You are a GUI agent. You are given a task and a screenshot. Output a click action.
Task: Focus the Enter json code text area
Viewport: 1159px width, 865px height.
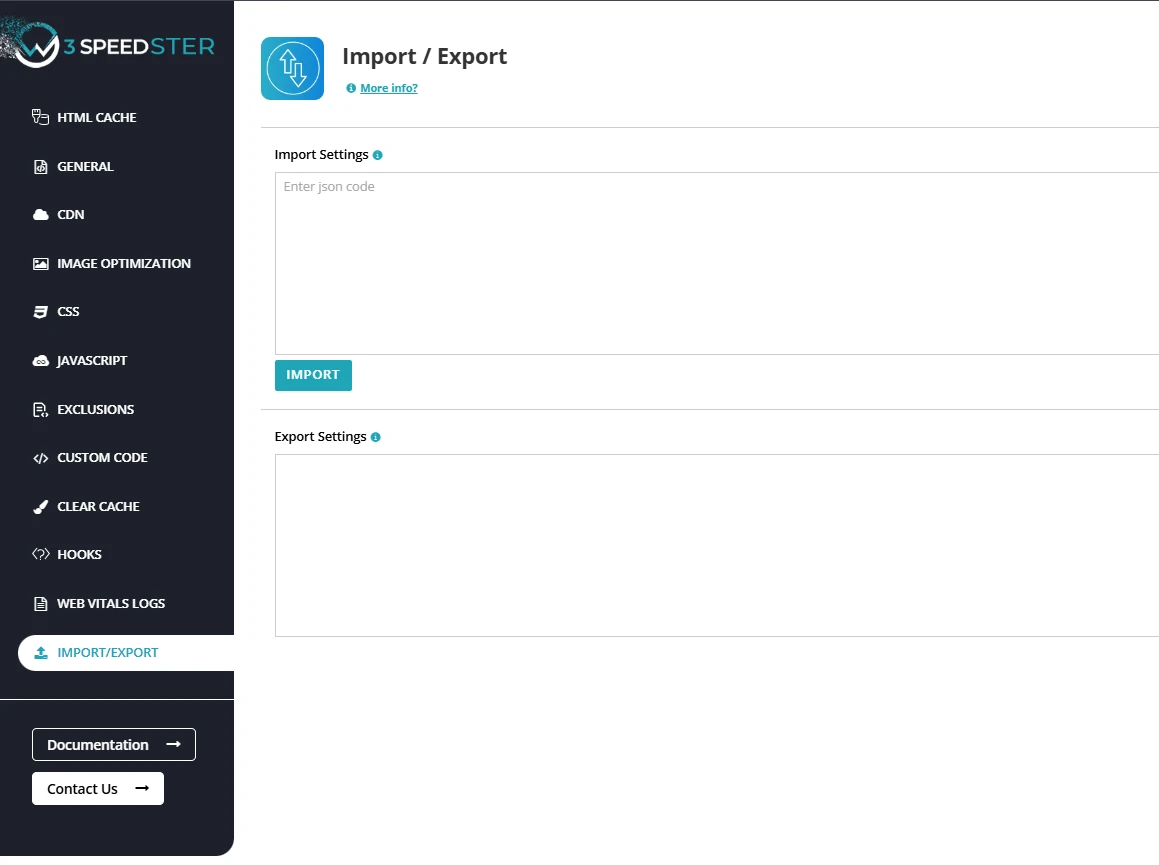716,263
